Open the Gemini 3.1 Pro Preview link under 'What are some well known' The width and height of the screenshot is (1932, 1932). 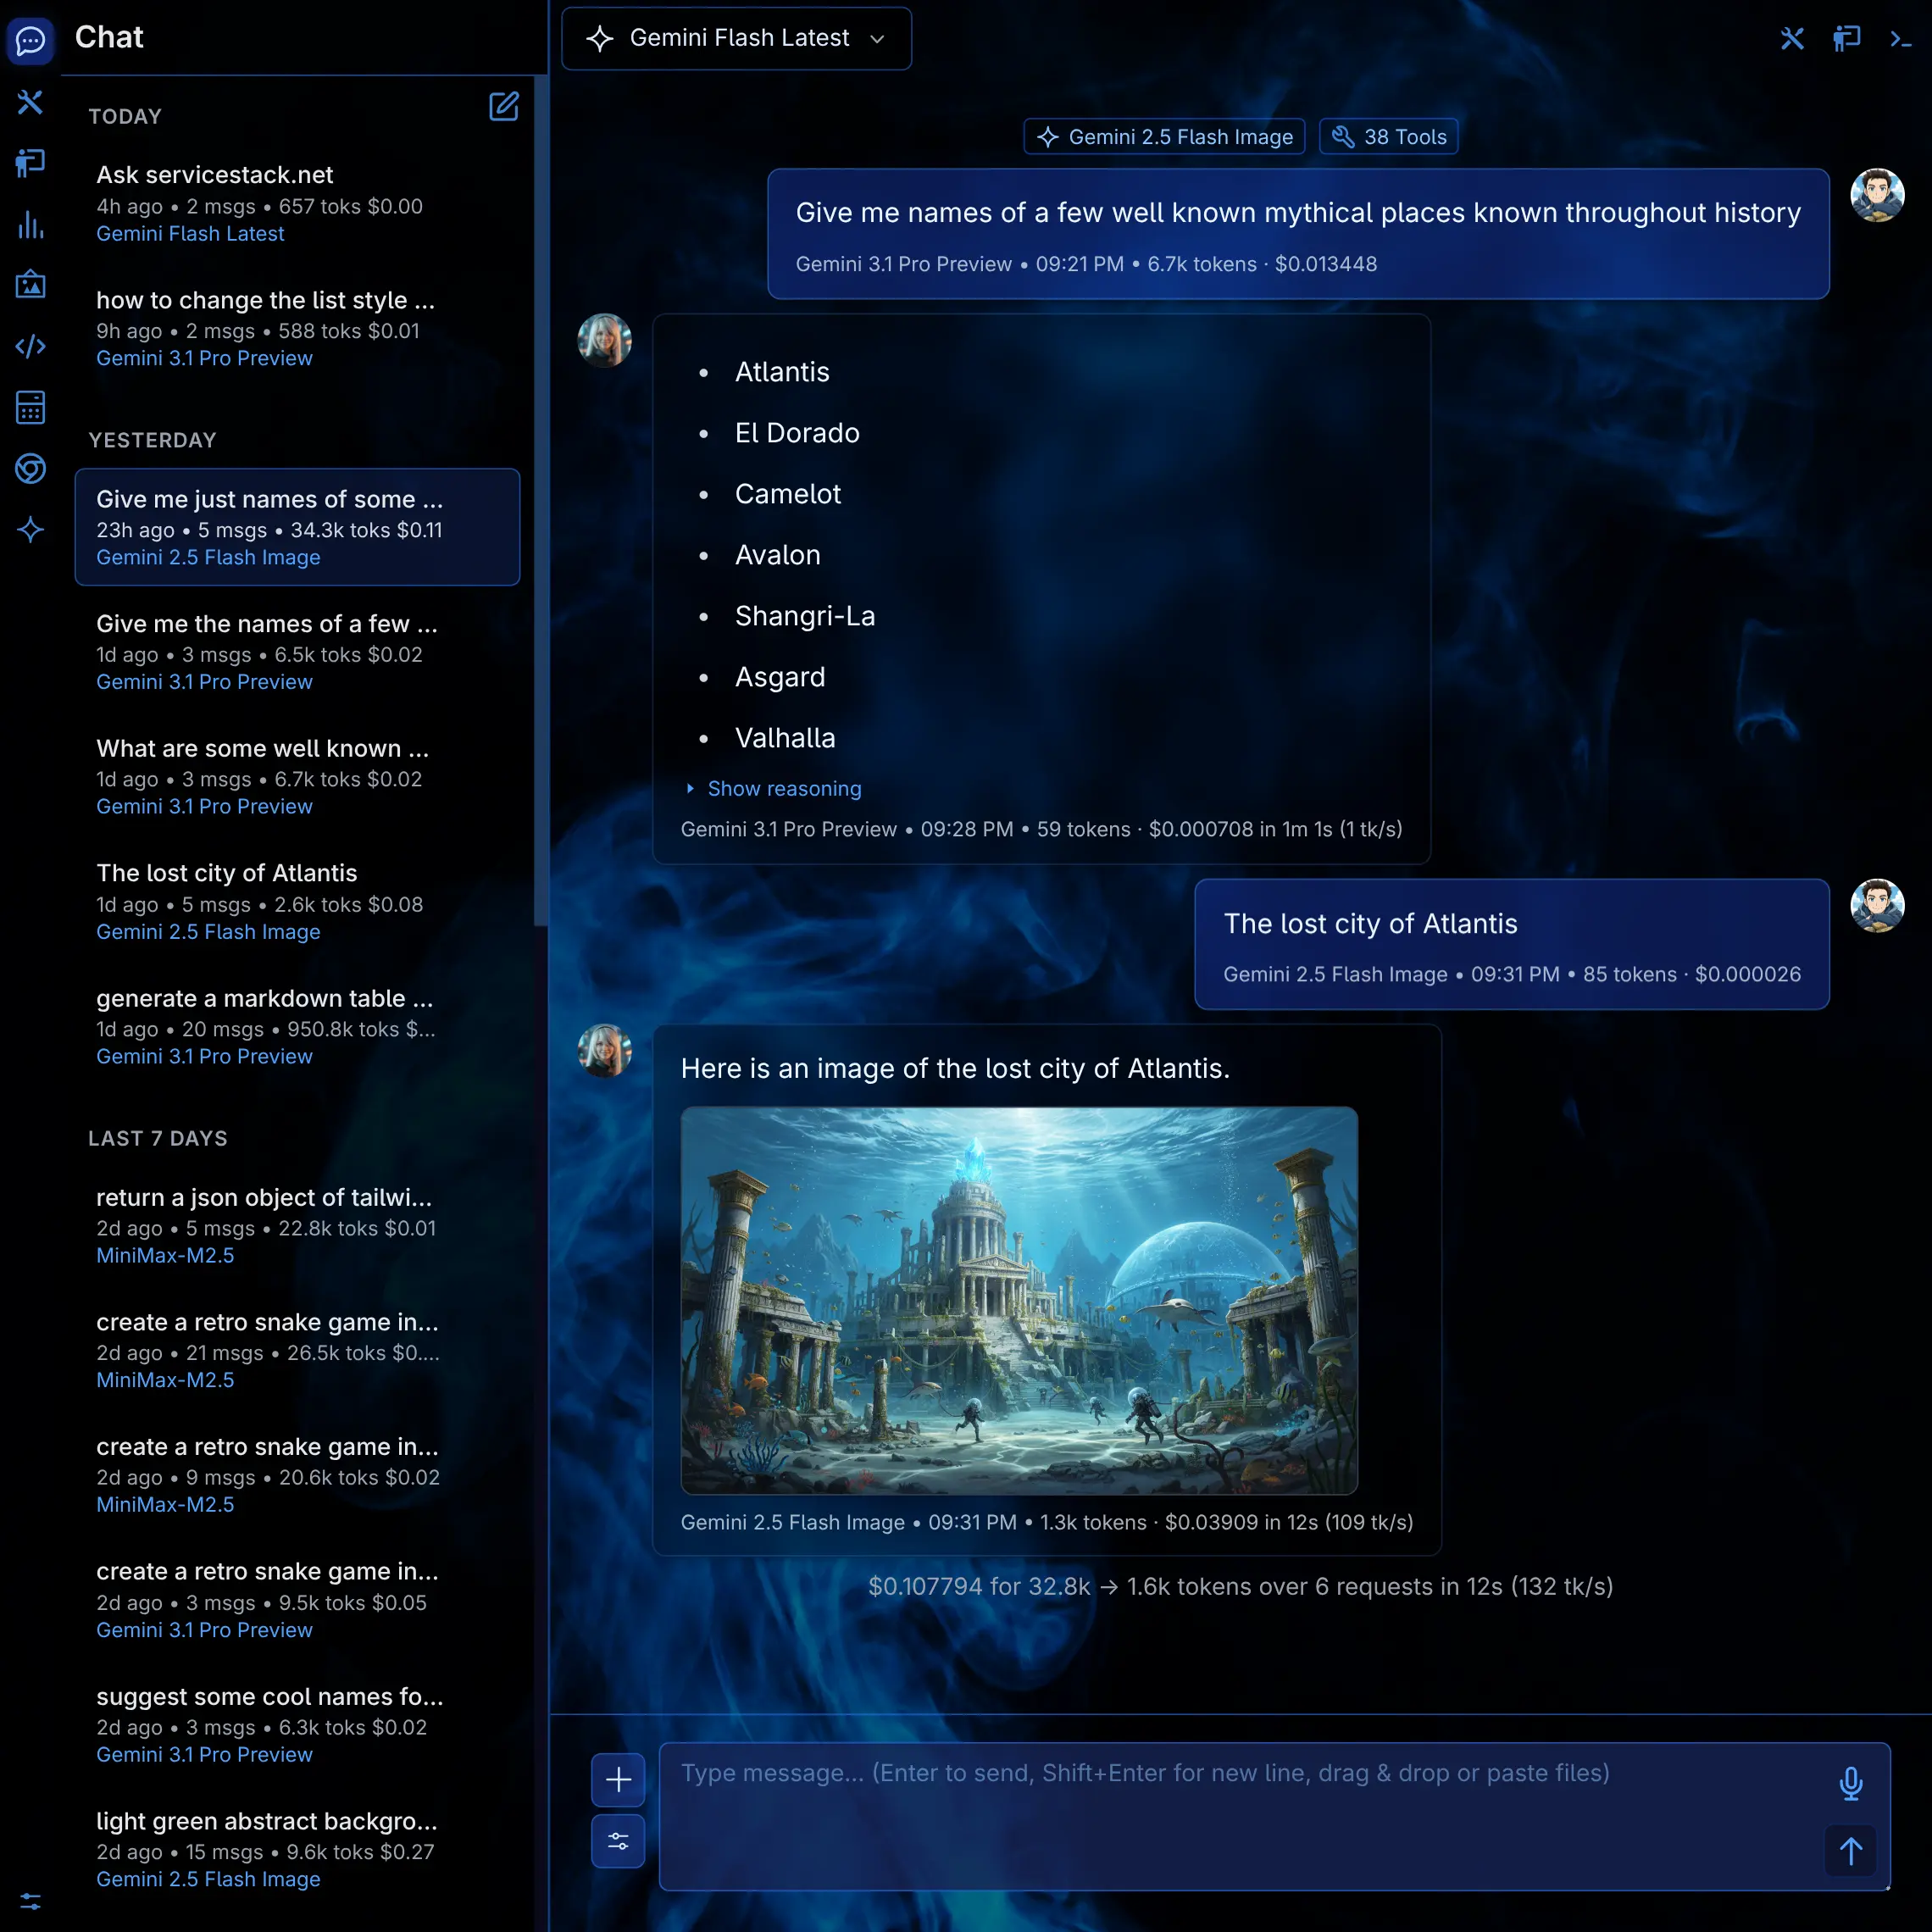pyautogui.click(x=204, y=806)
